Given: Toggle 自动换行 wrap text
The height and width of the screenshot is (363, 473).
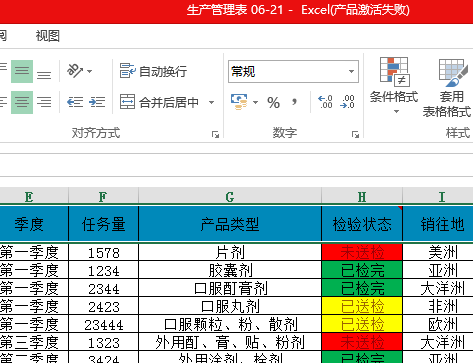Looking at the screenshot, I should click(153, 71).
